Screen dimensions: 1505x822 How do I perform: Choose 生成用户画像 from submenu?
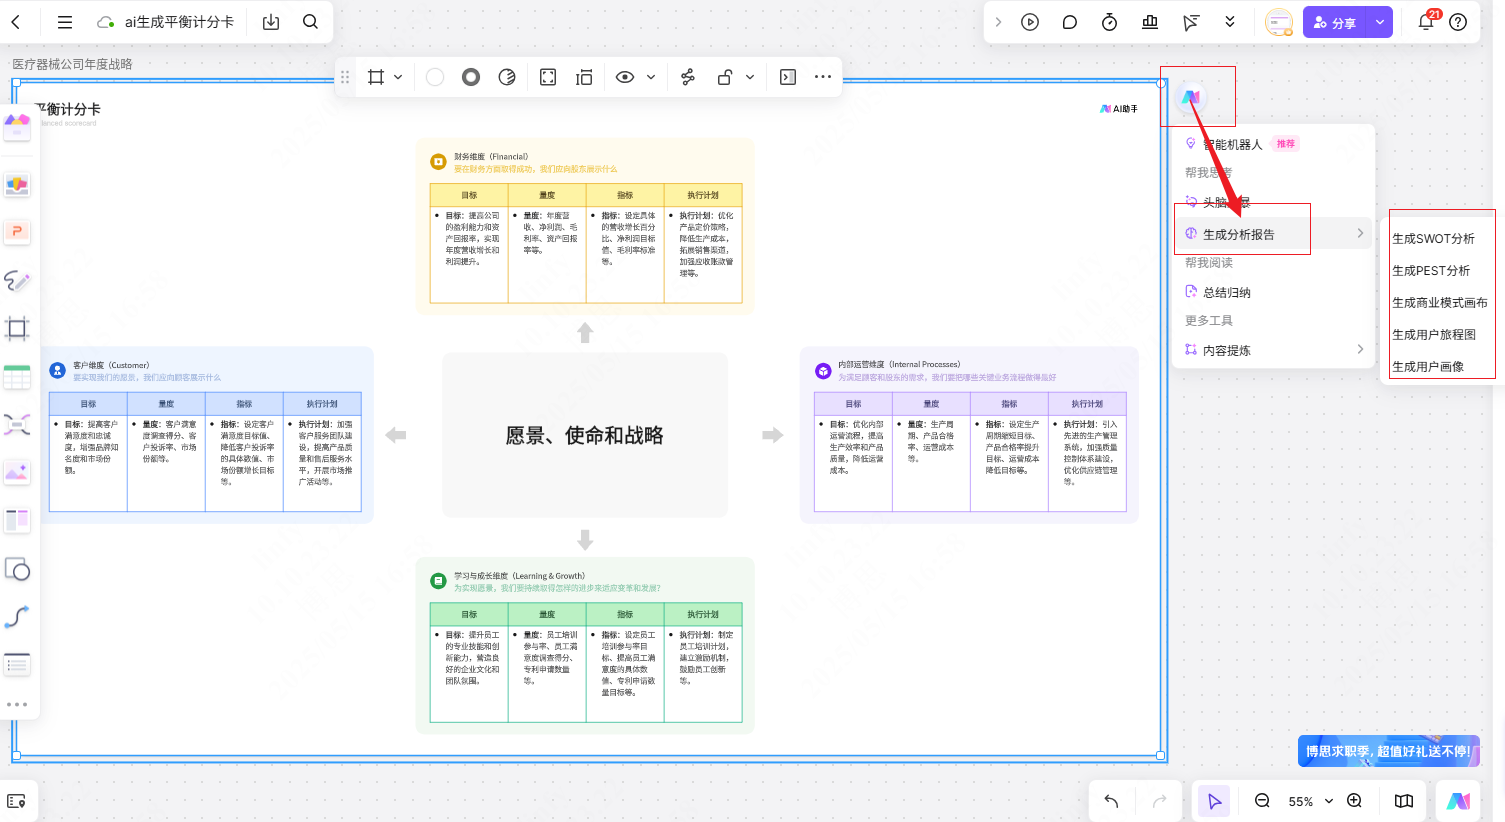click(1428, 367)
